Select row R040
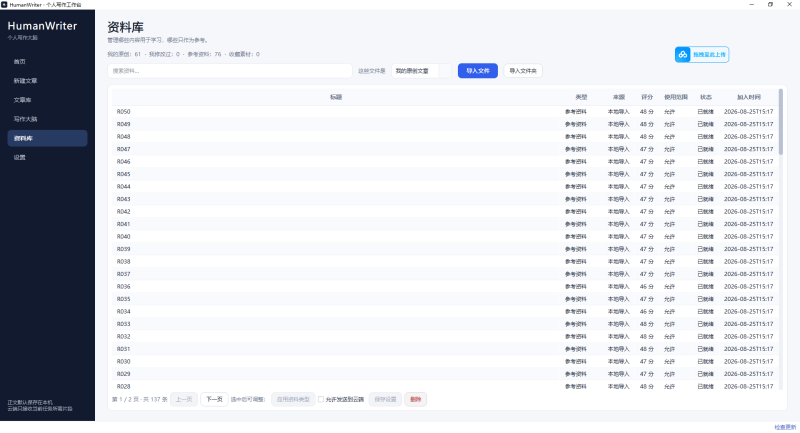Viewport: 800px width, 433px height. tap(445, 237)
